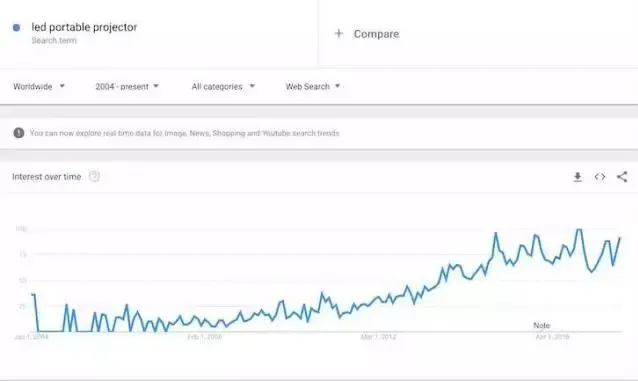Viewport: 638px width, 381px height.
Task: Click the info icon in the notification banner
Action: point(19,133)
